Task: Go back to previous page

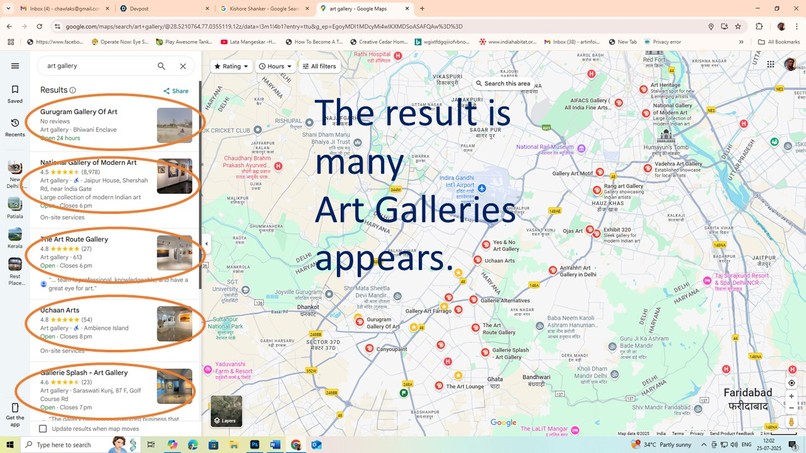Action: (x=10, y=26)
